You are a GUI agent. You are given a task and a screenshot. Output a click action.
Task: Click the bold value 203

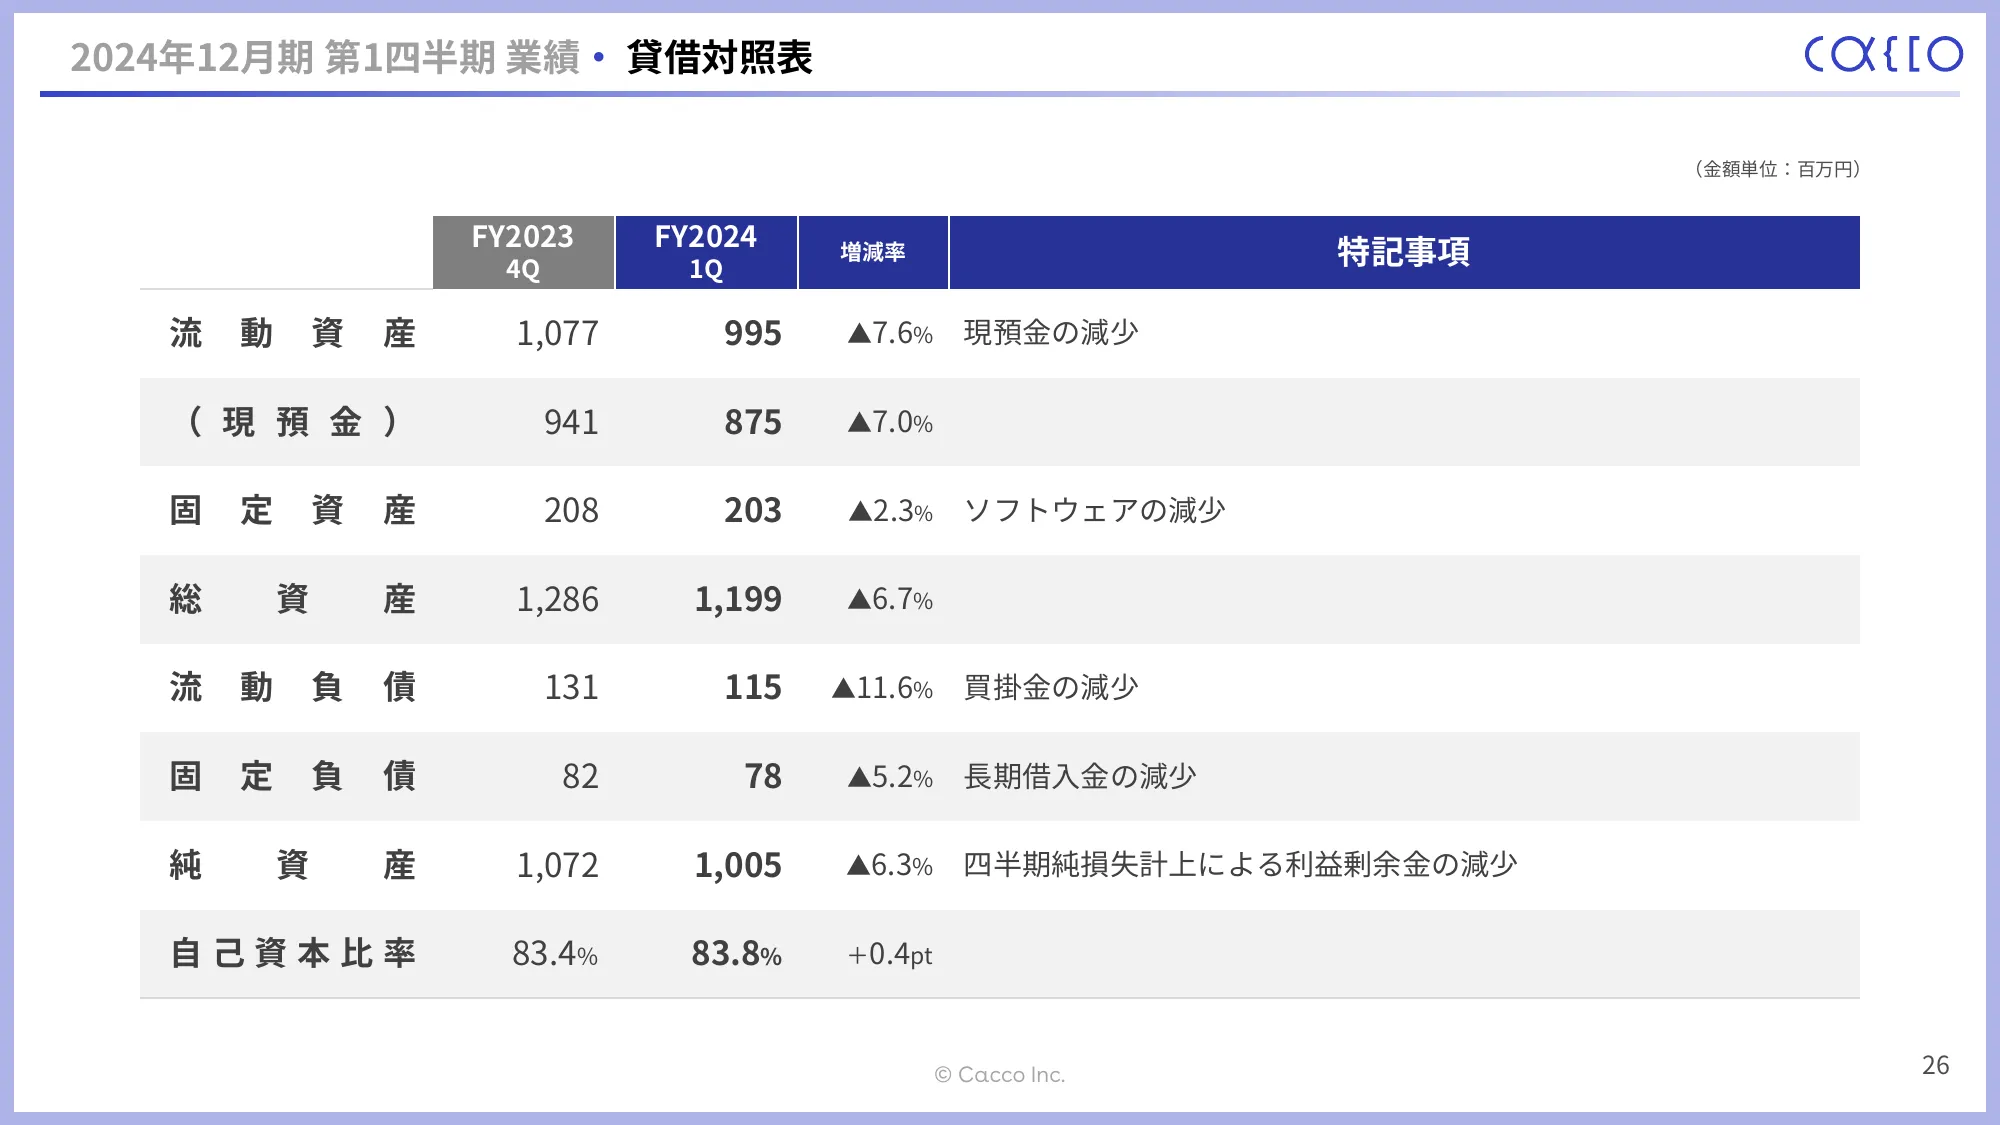[x=753, y=510]
